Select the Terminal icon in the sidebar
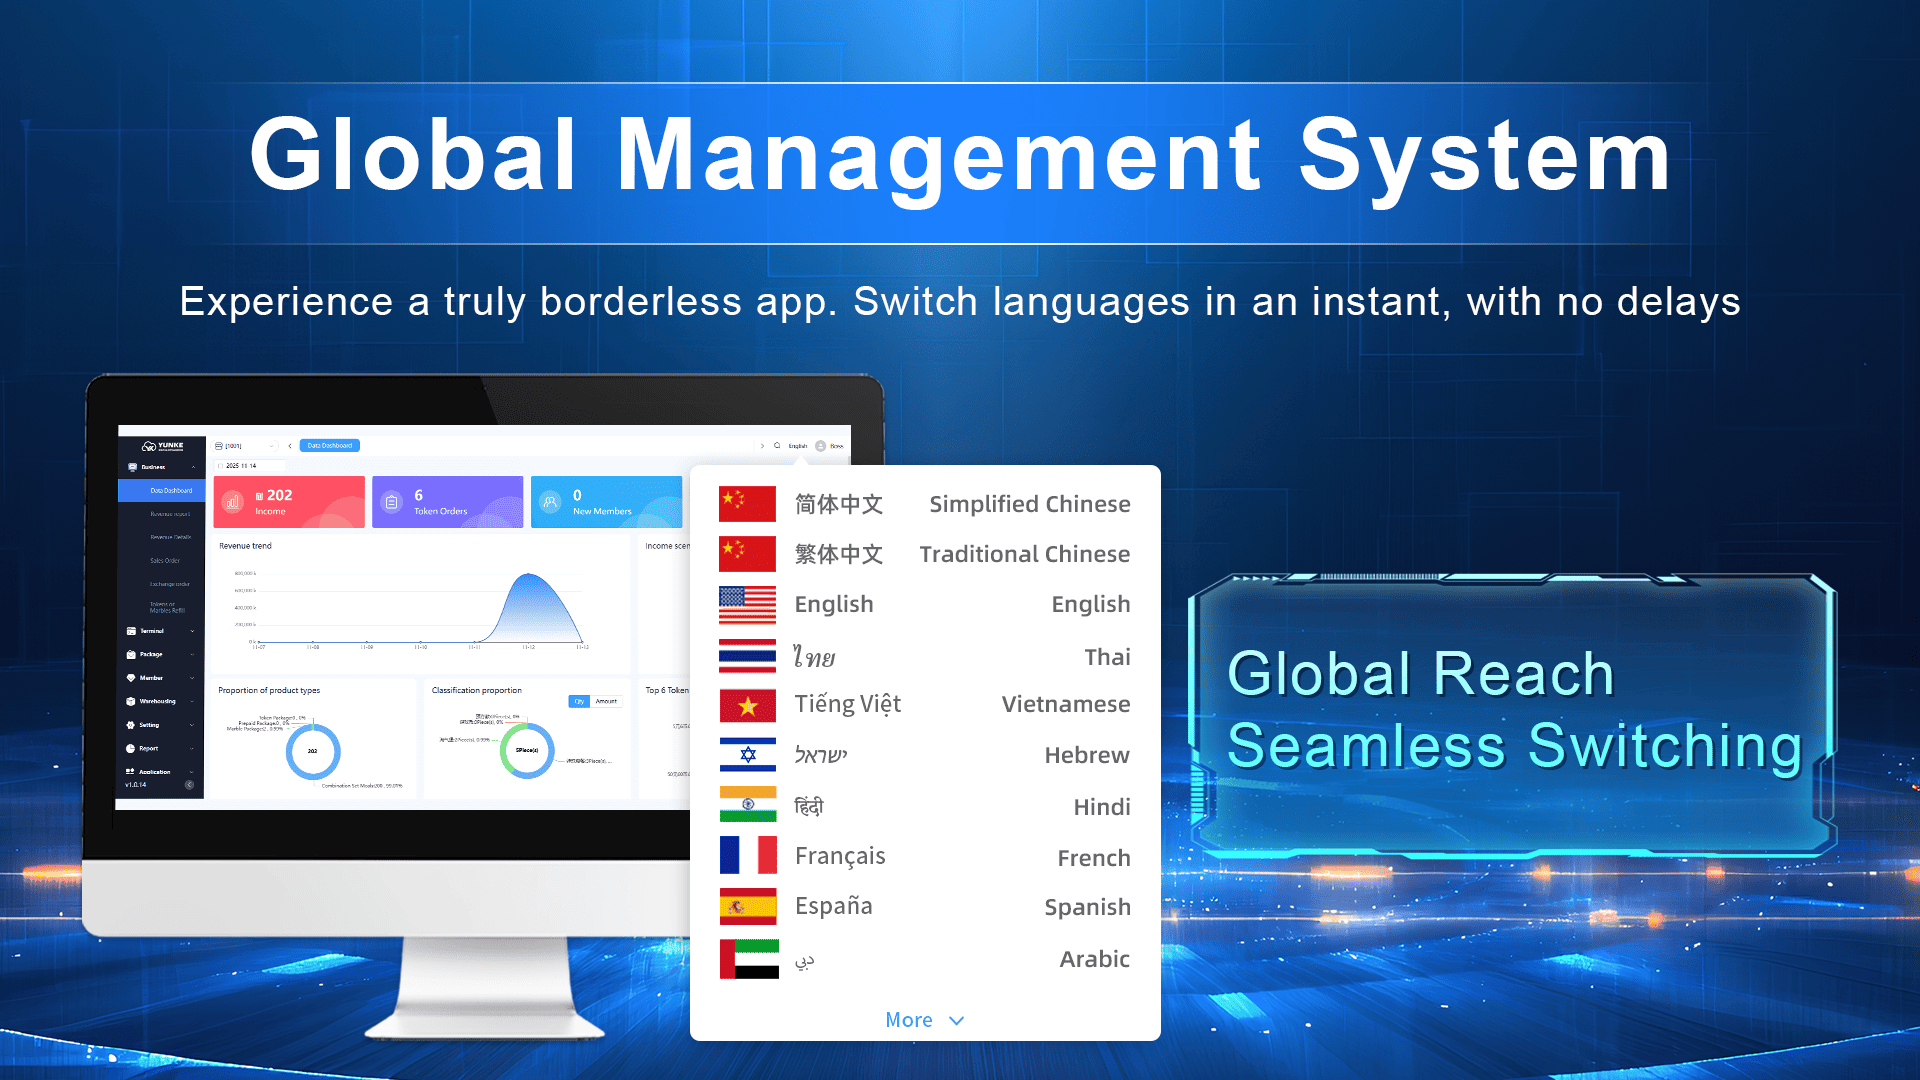 coord(132,631)
